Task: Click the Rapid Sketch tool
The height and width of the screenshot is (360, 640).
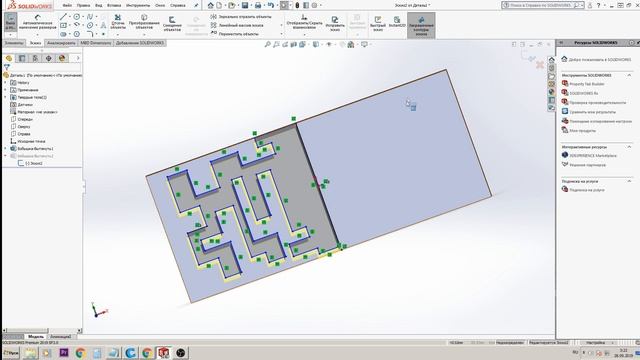Action: tap(378, 24)
